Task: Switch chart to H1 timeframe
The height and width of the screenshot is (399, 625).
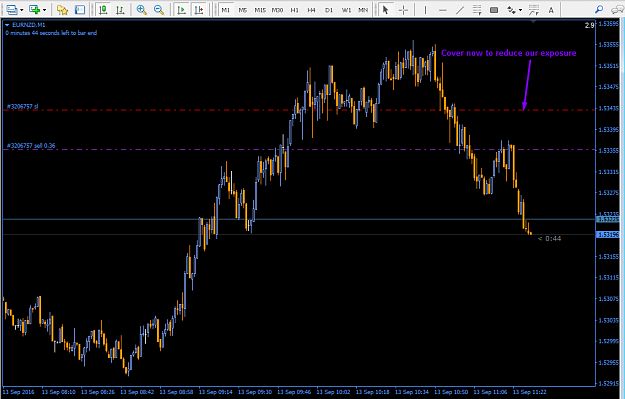Action: [x=295, y=10]
